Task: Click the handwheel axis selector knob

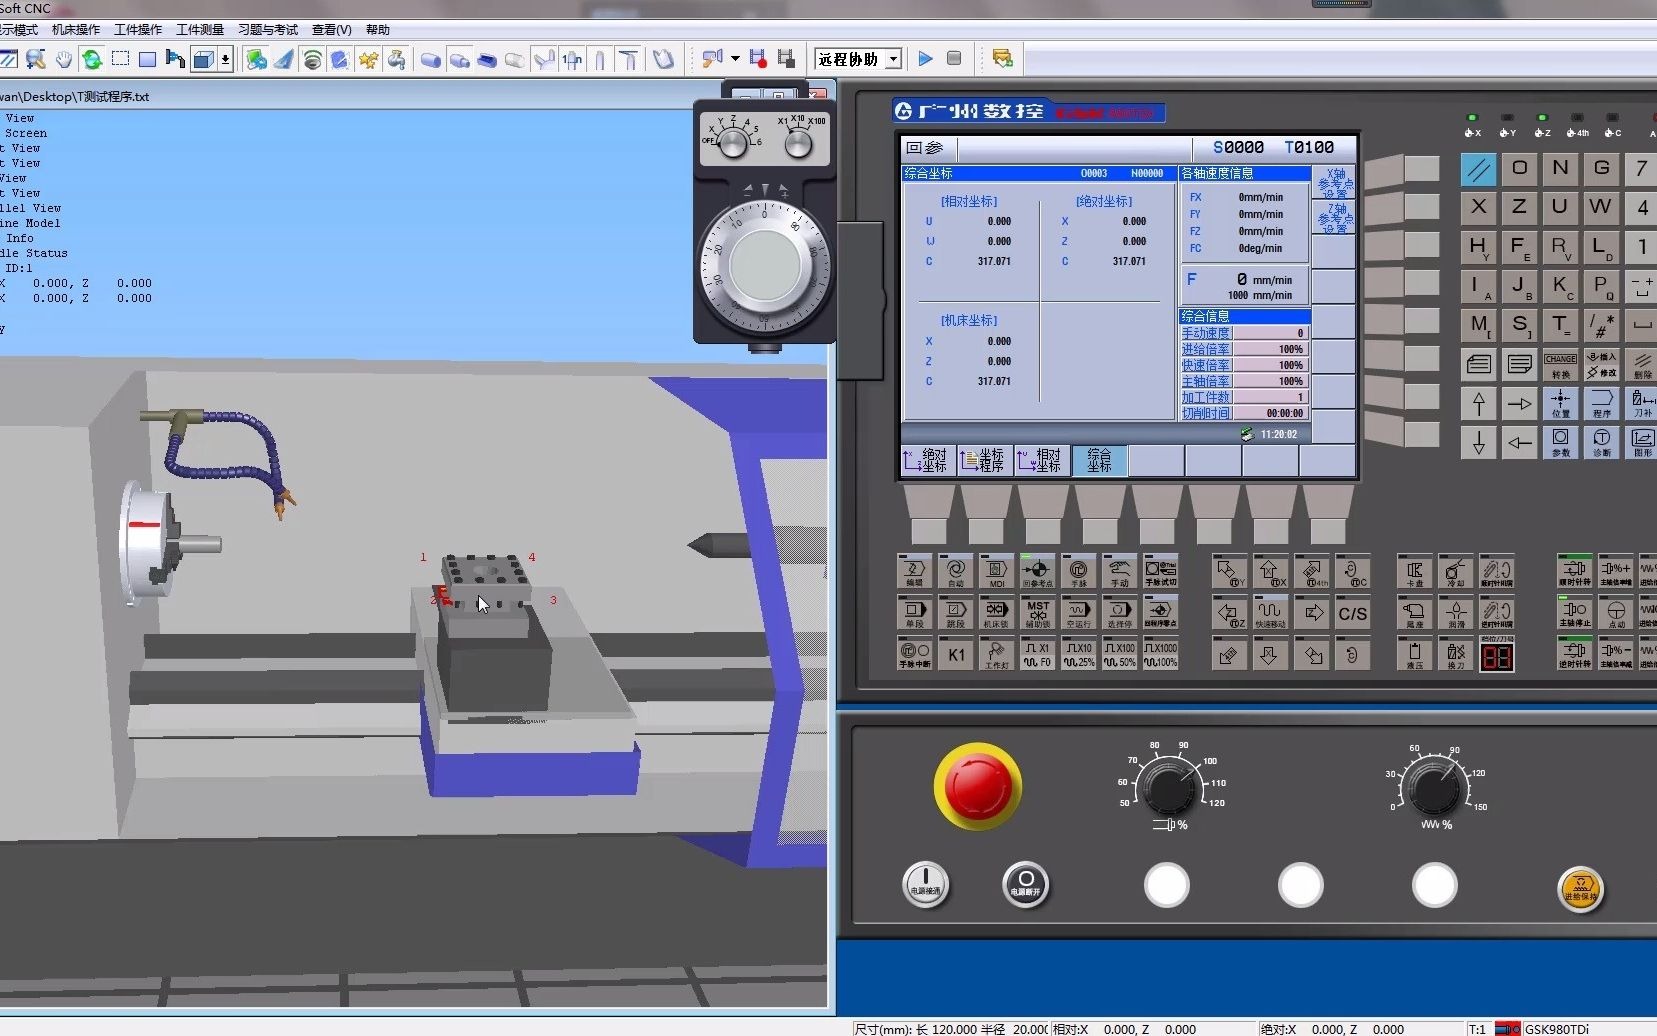Action: click(x=733, y=145)
